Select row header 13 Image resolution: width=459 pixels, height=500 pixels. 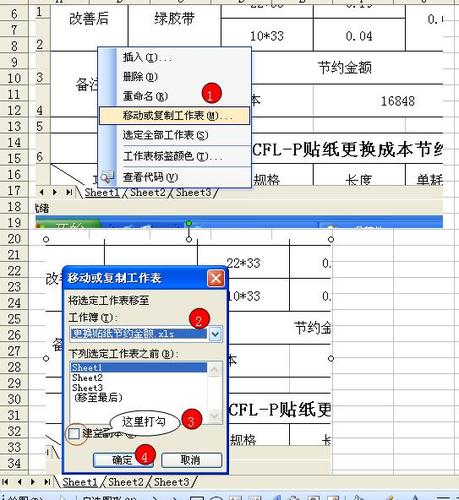pos(14,126)
